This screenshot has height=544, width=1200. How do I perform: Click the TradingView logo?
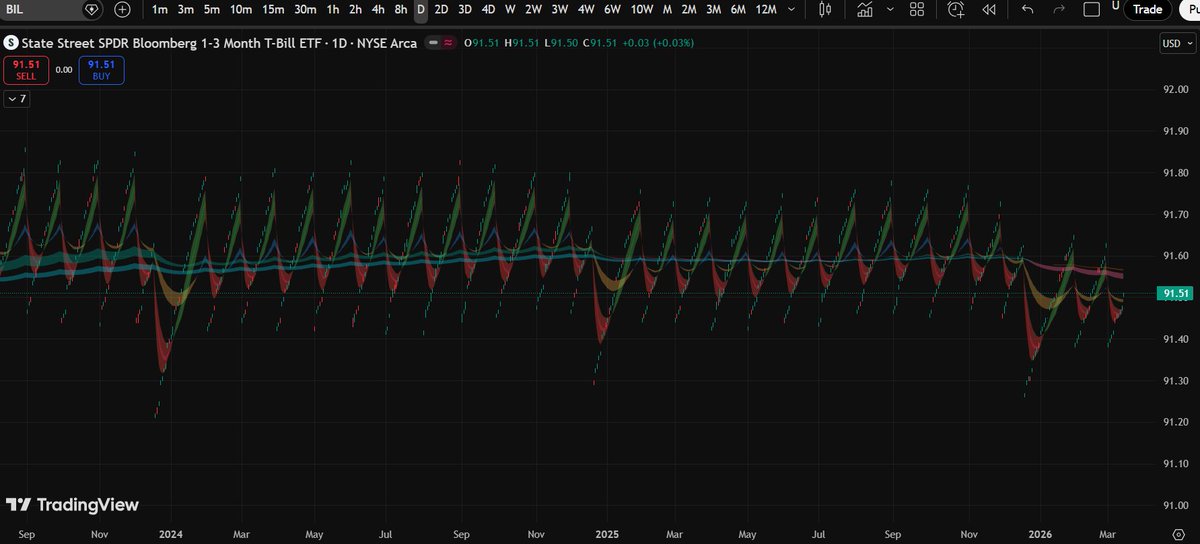[72, 505]
